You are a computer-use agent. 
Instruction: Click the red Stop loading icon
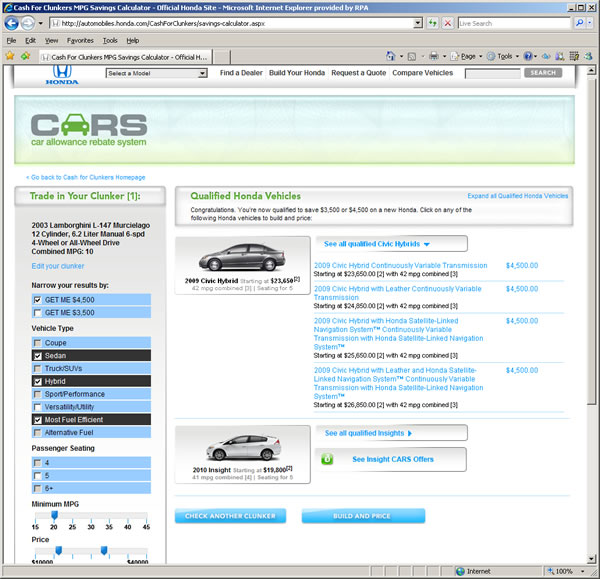446,23
